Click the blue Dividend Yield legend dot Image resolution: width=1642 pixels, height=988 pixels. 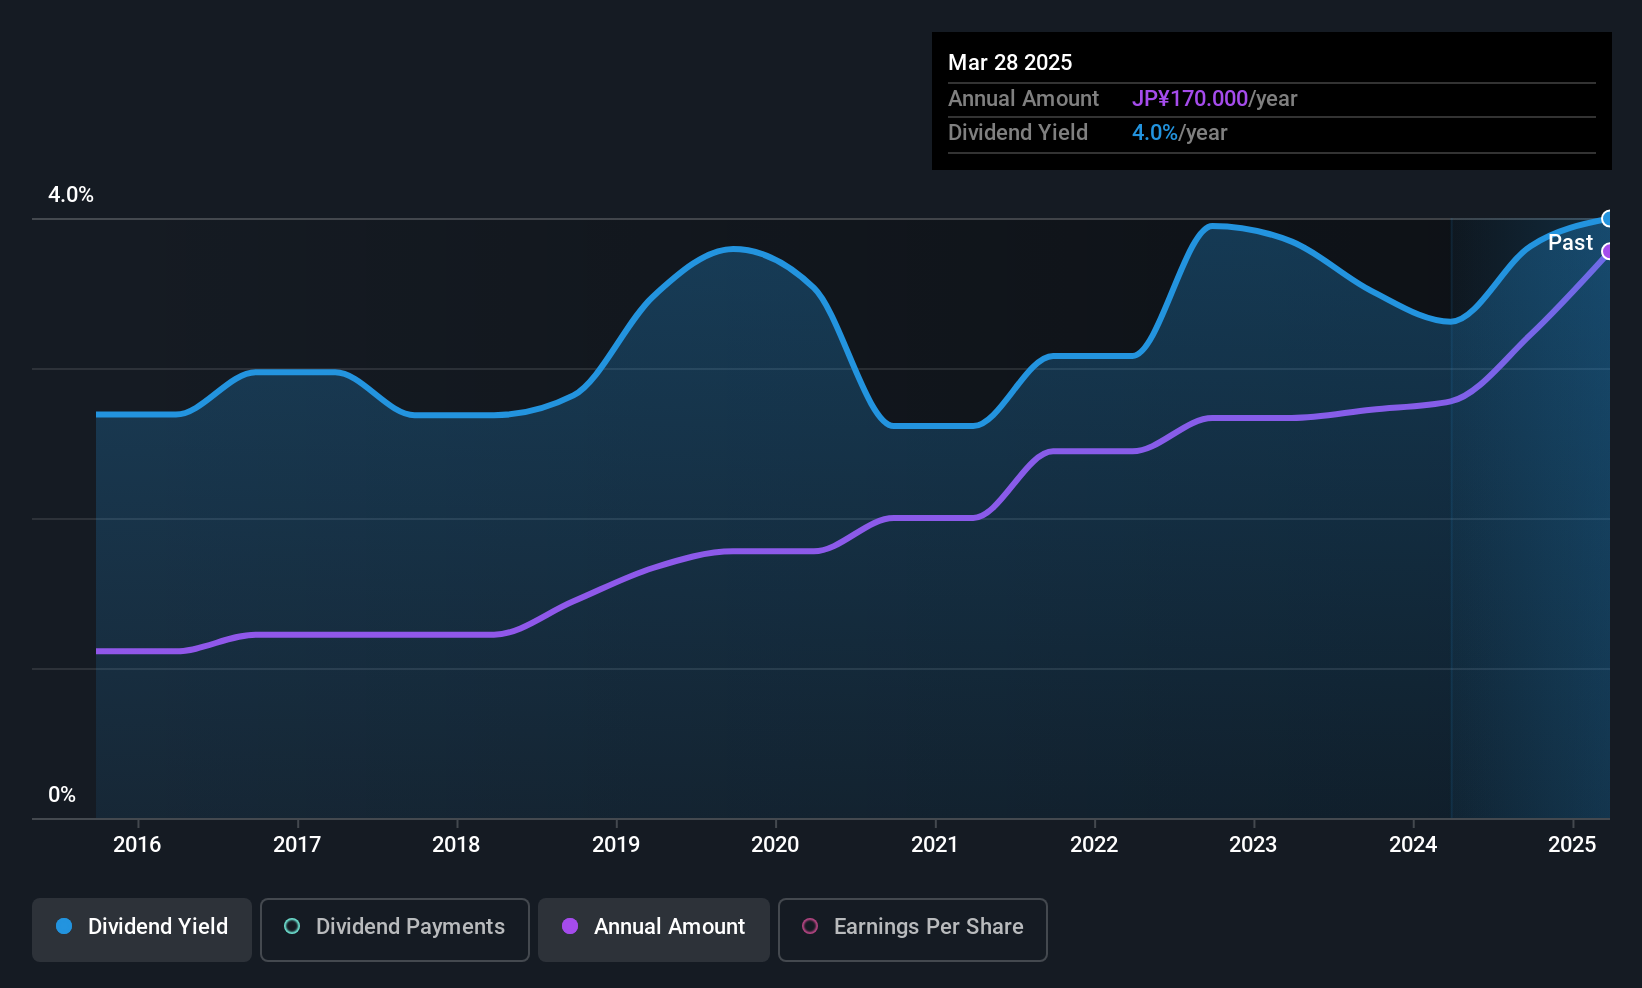[64, 927]
